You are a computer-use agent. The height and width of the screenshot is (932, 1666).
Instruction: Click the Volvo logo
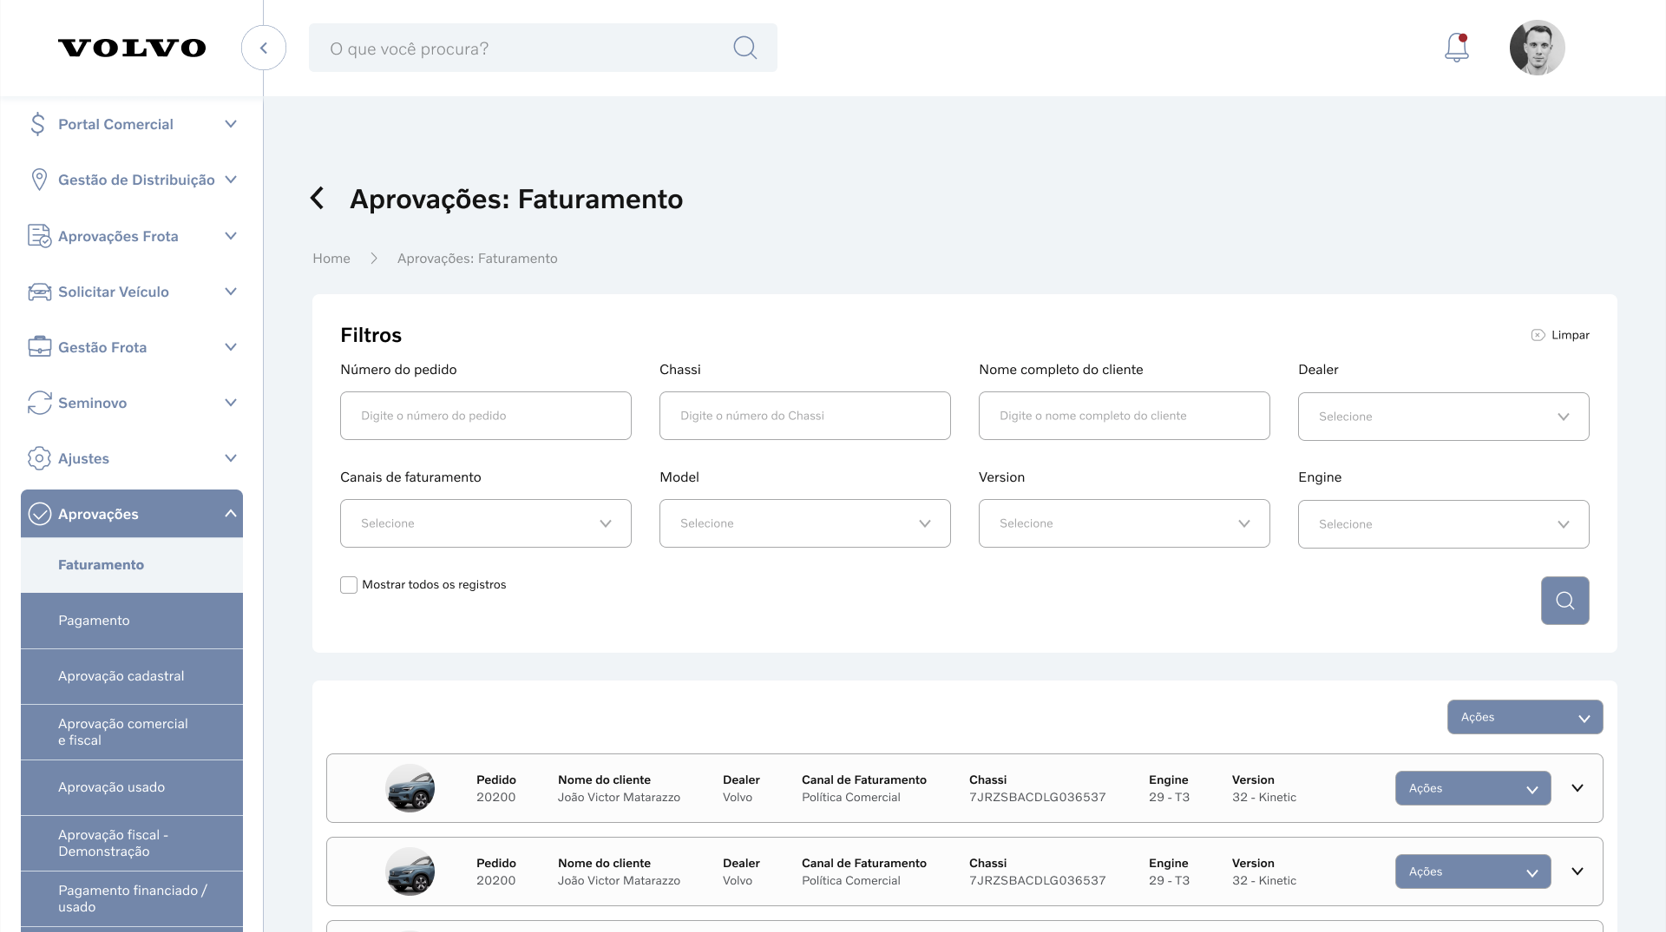(x=132, y=48)
